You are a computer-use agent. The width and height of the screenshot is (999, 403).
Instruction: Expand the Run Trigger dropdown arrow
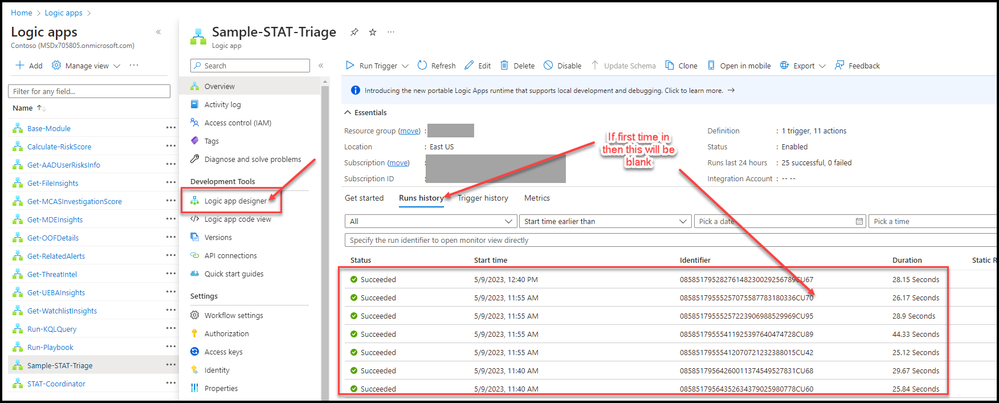click(x=404, y=66)
